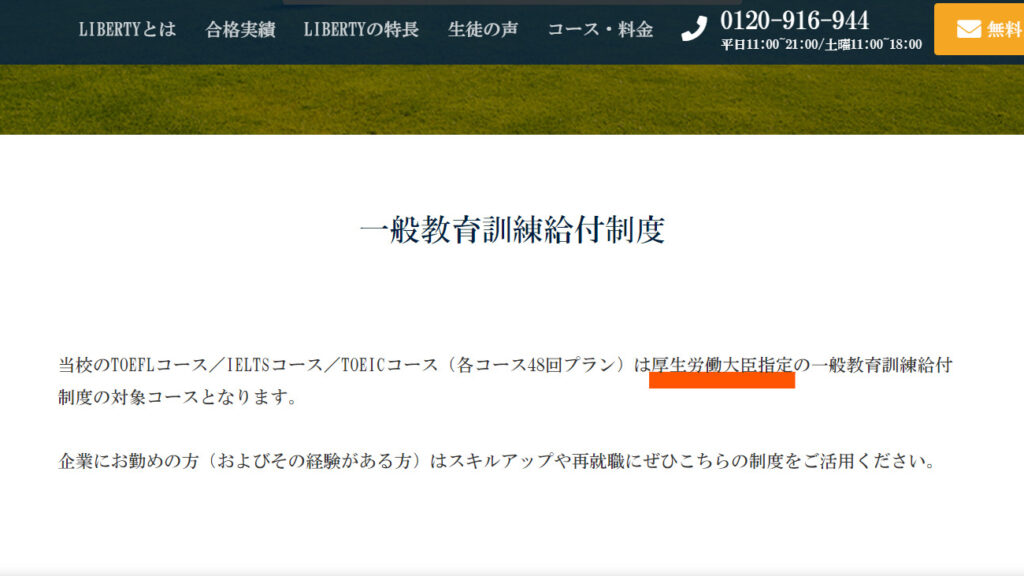Click the envelope icon in orange button

click(x=969, y=29)
